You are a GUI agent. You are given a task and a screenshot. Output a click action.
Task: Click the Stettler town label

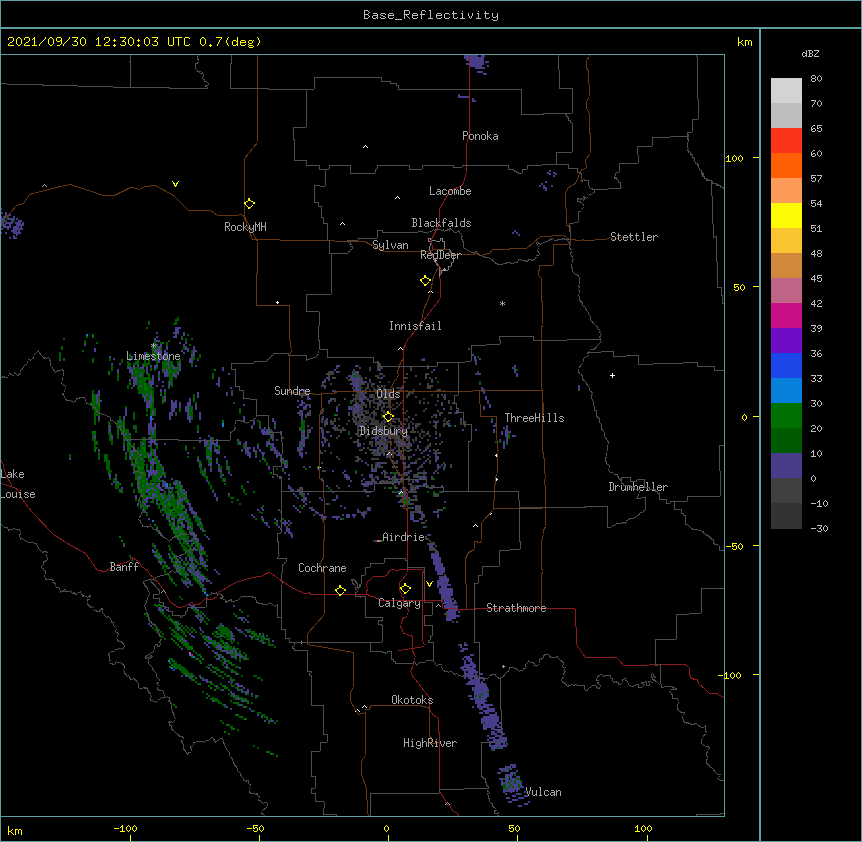634,237
